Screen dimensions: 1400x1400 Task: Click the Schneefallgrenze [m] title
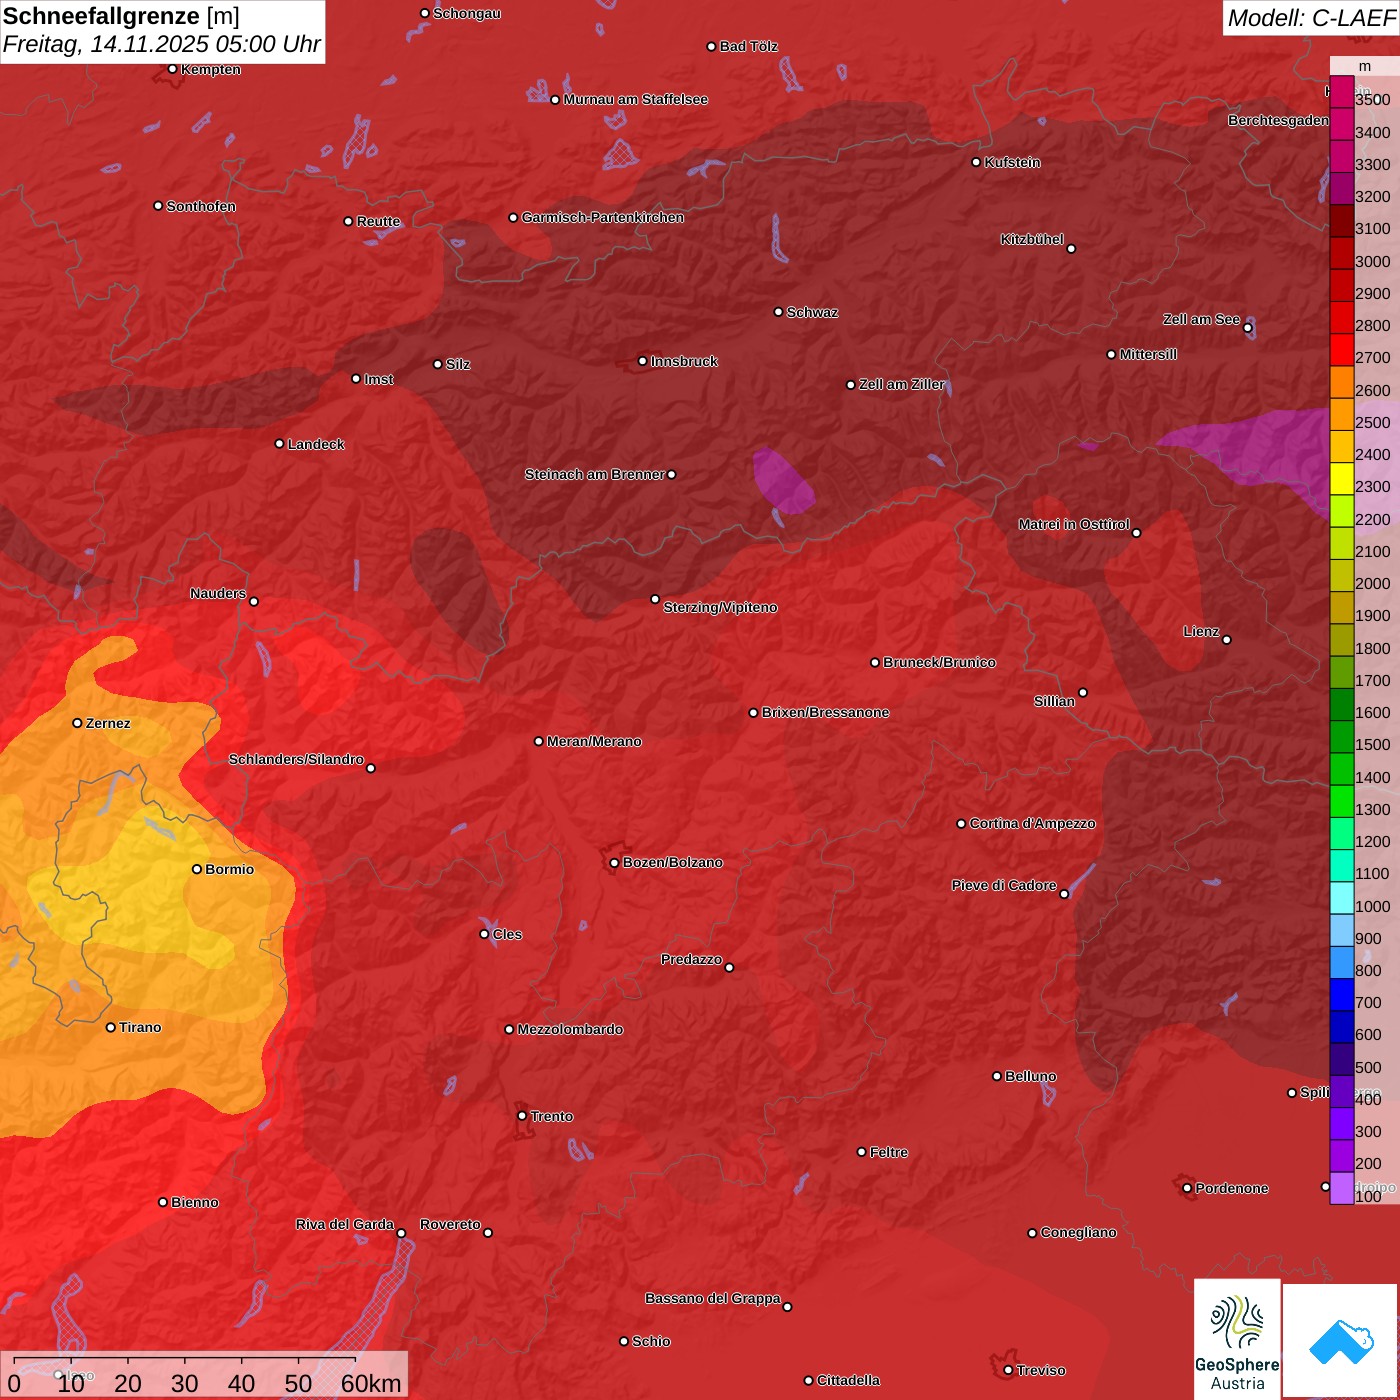click(121, 16)
